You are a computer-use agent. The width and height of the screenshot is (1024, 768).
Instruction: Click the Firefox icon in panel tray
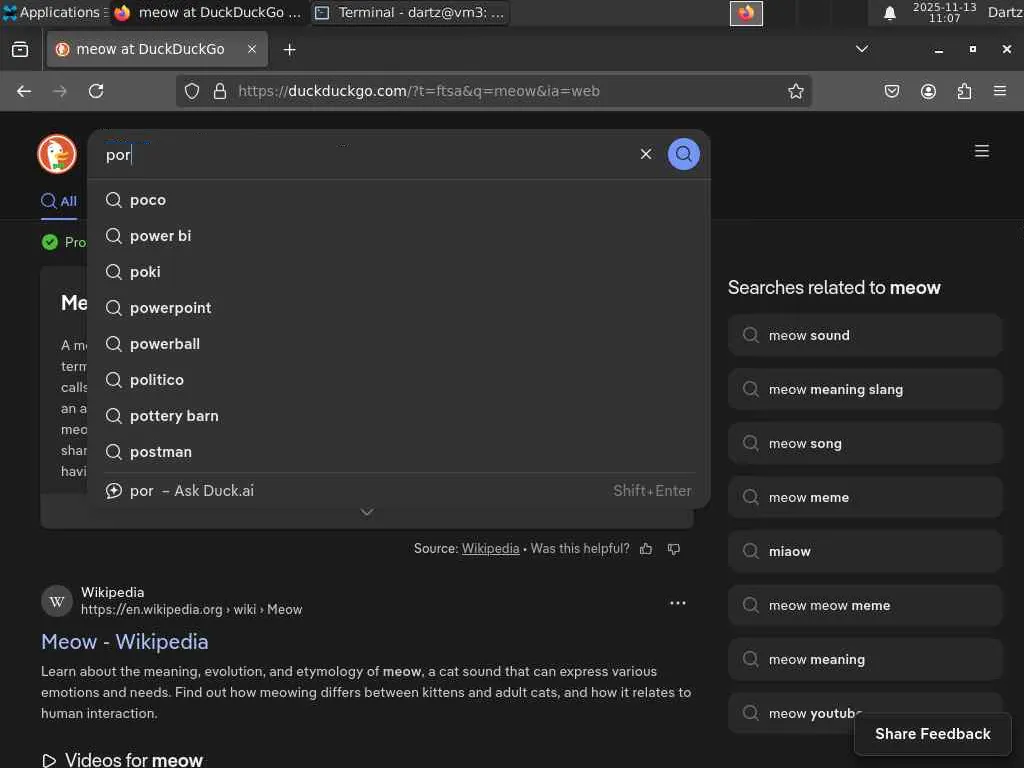coord(746,13)
